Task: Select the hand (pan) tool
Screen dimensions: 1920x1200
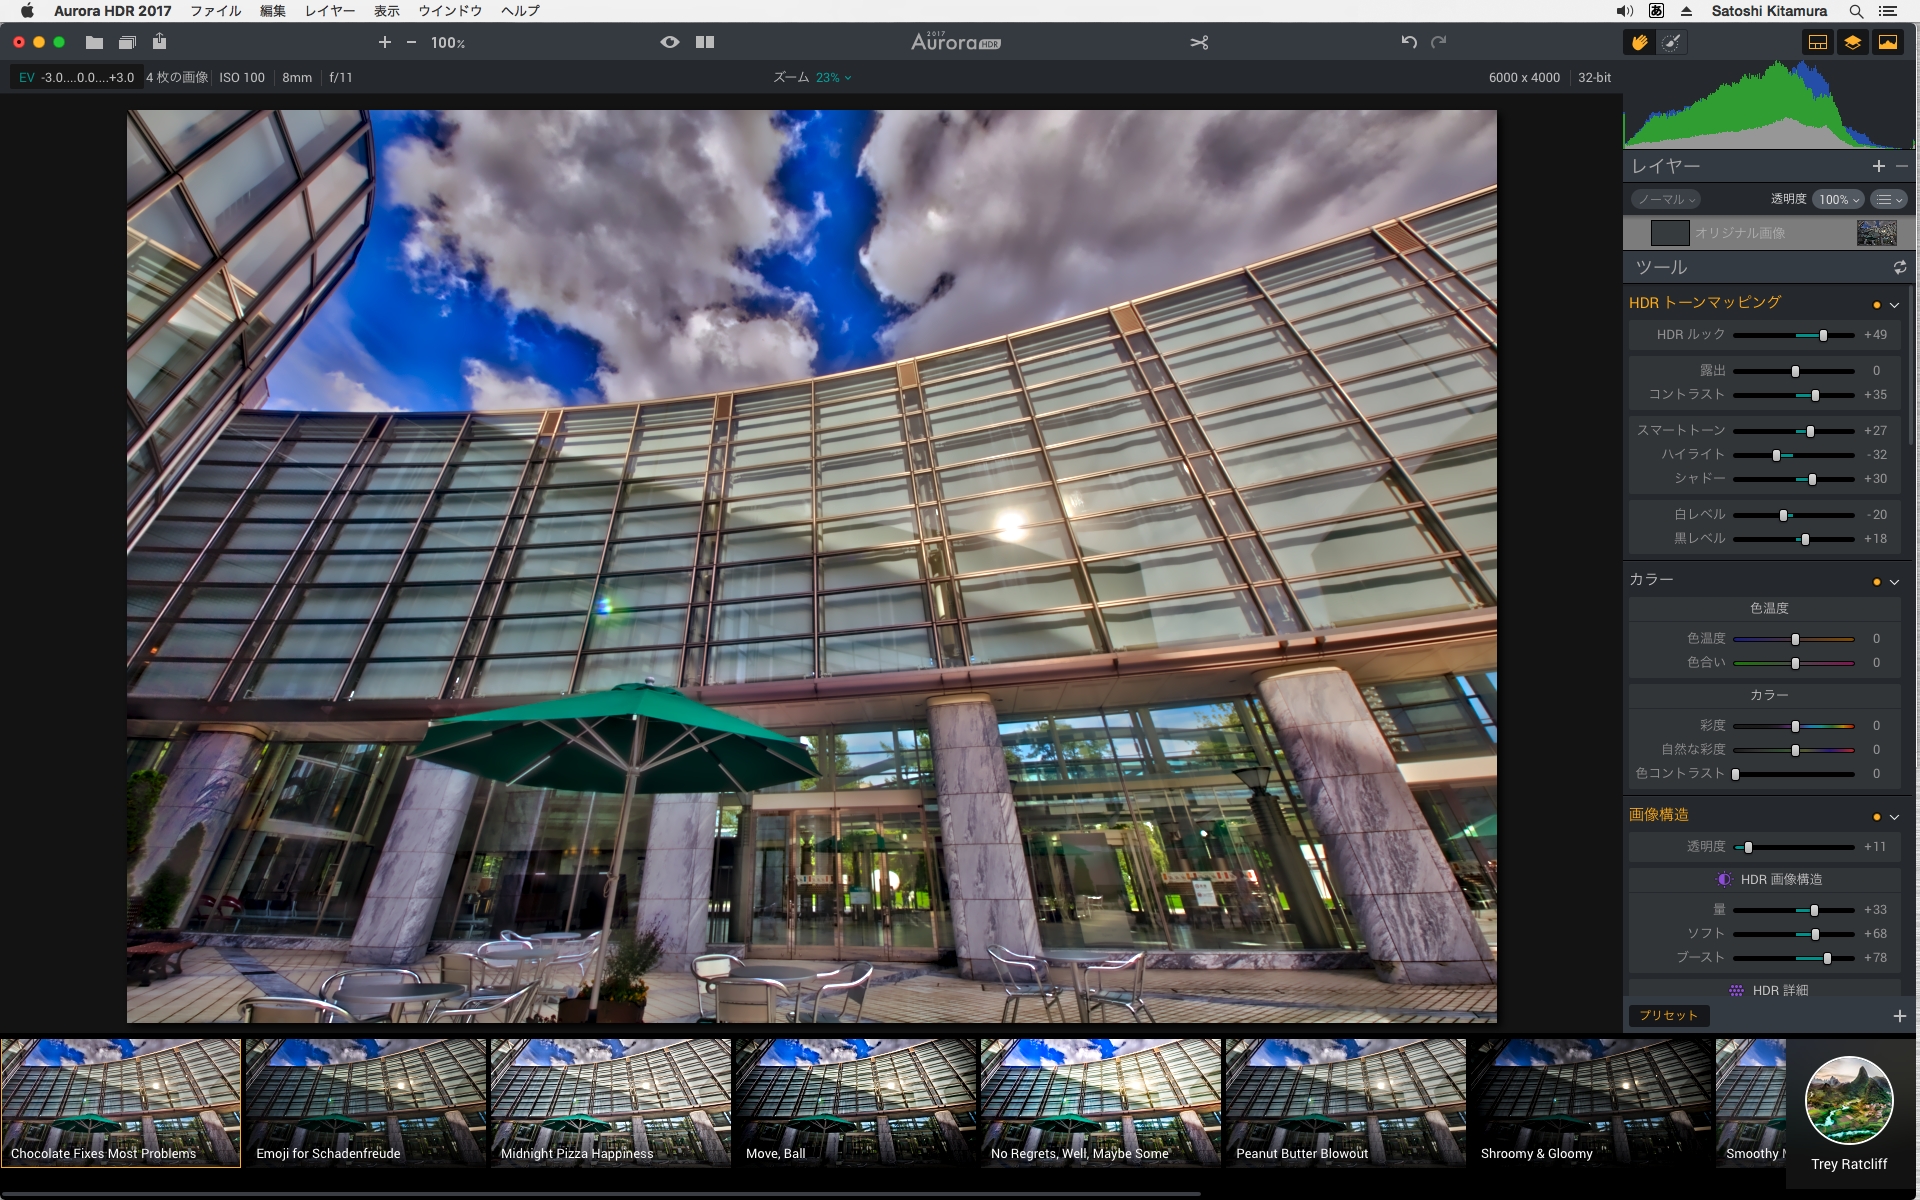Action: tap(1639, 42)
